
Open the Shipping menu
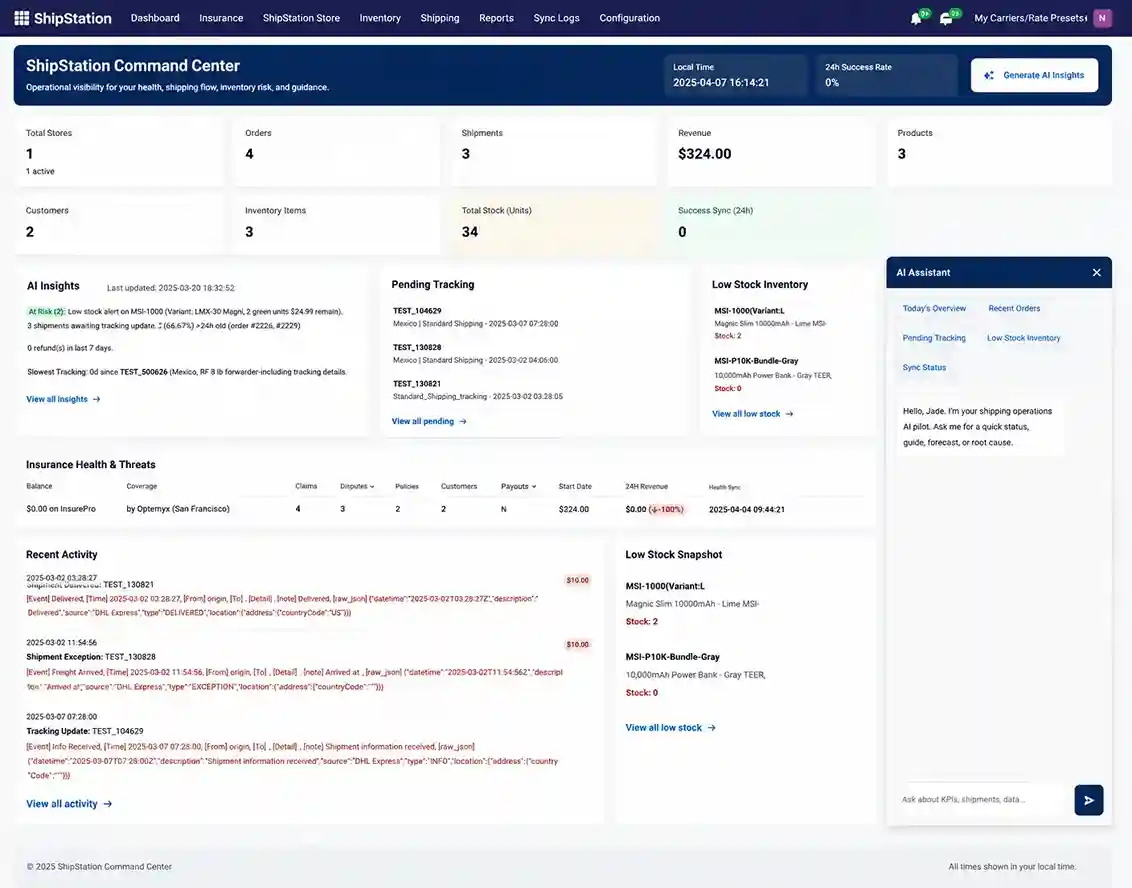(x=440, y=18)
